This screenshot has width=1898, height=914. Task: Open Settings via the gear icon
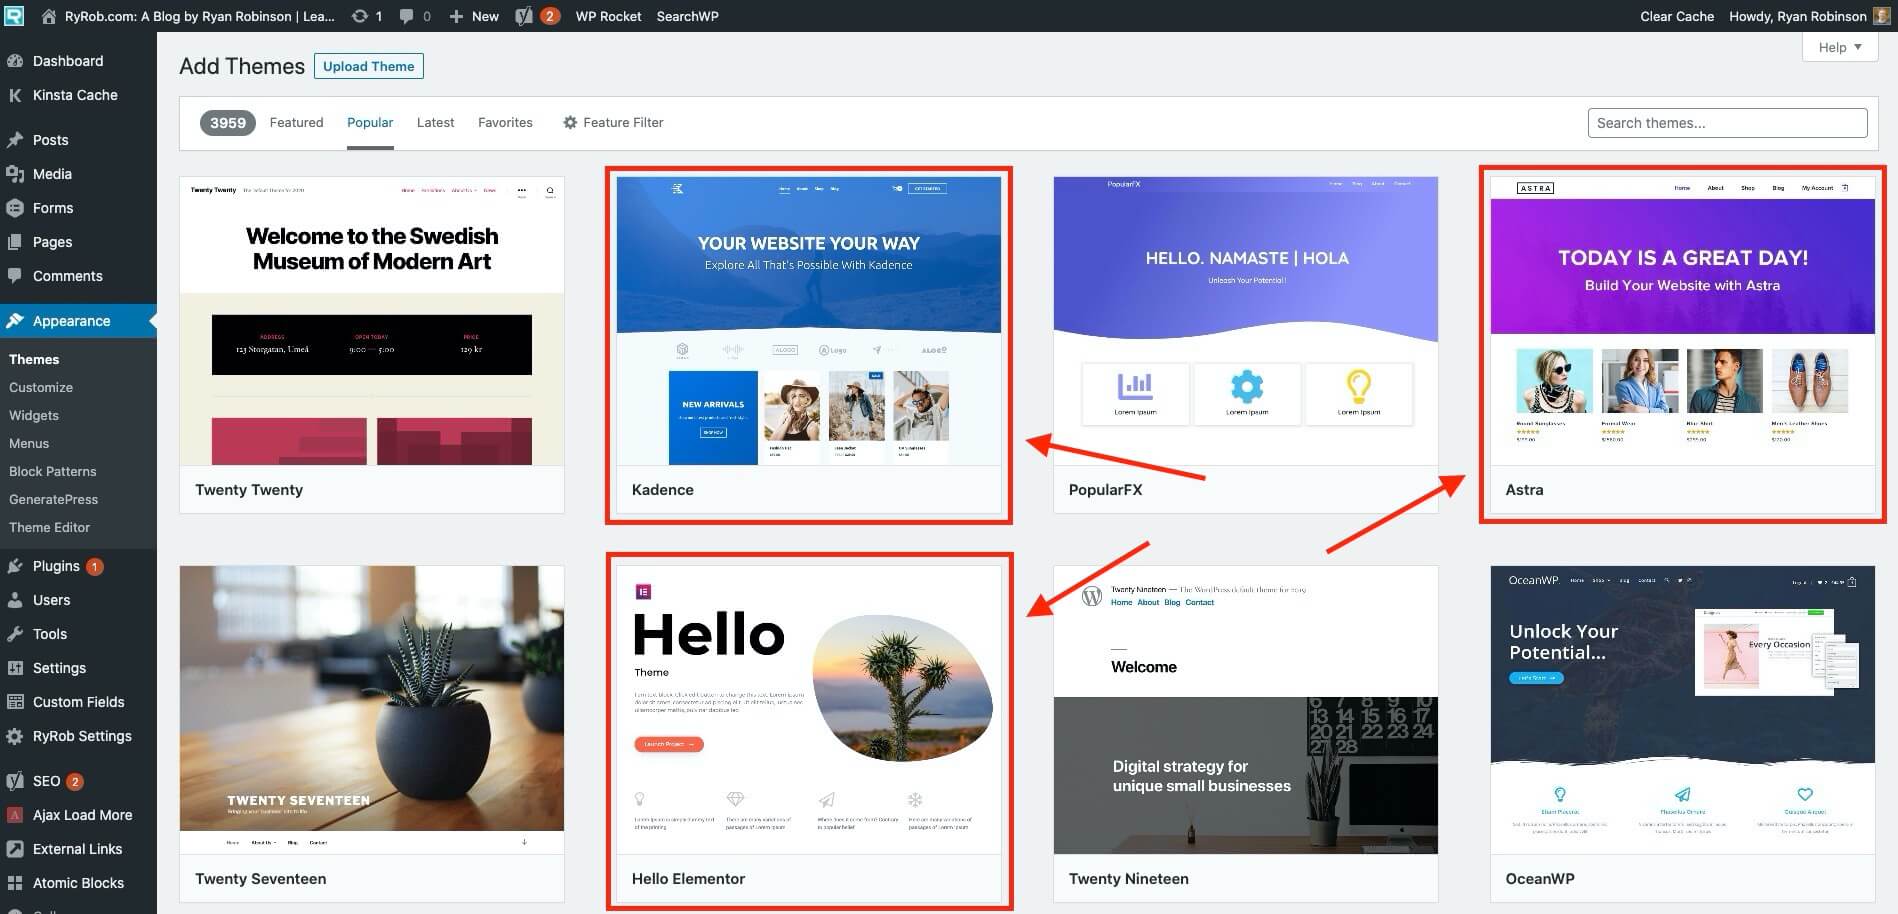pyautogui.click(x=16, y=668)
